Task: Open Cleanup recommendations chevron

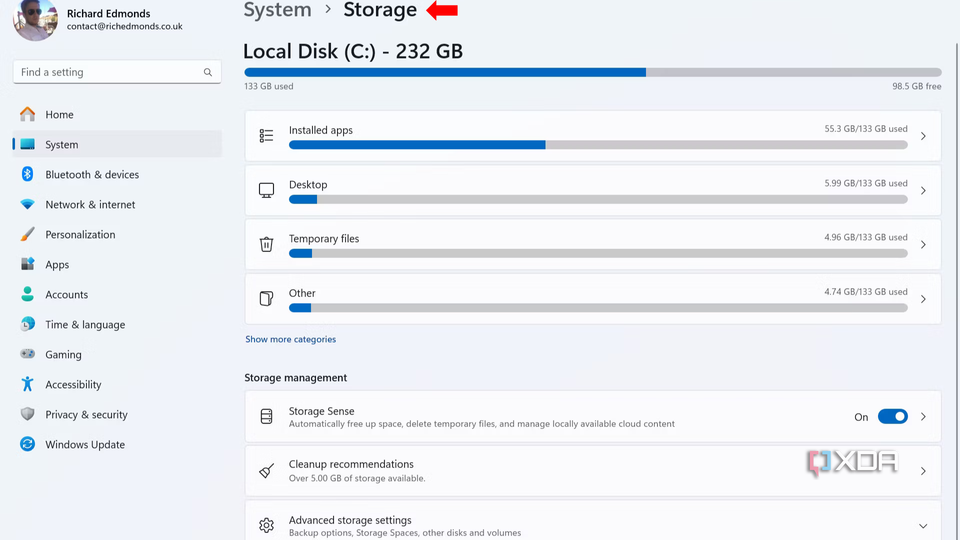Action: coord(923,471)
